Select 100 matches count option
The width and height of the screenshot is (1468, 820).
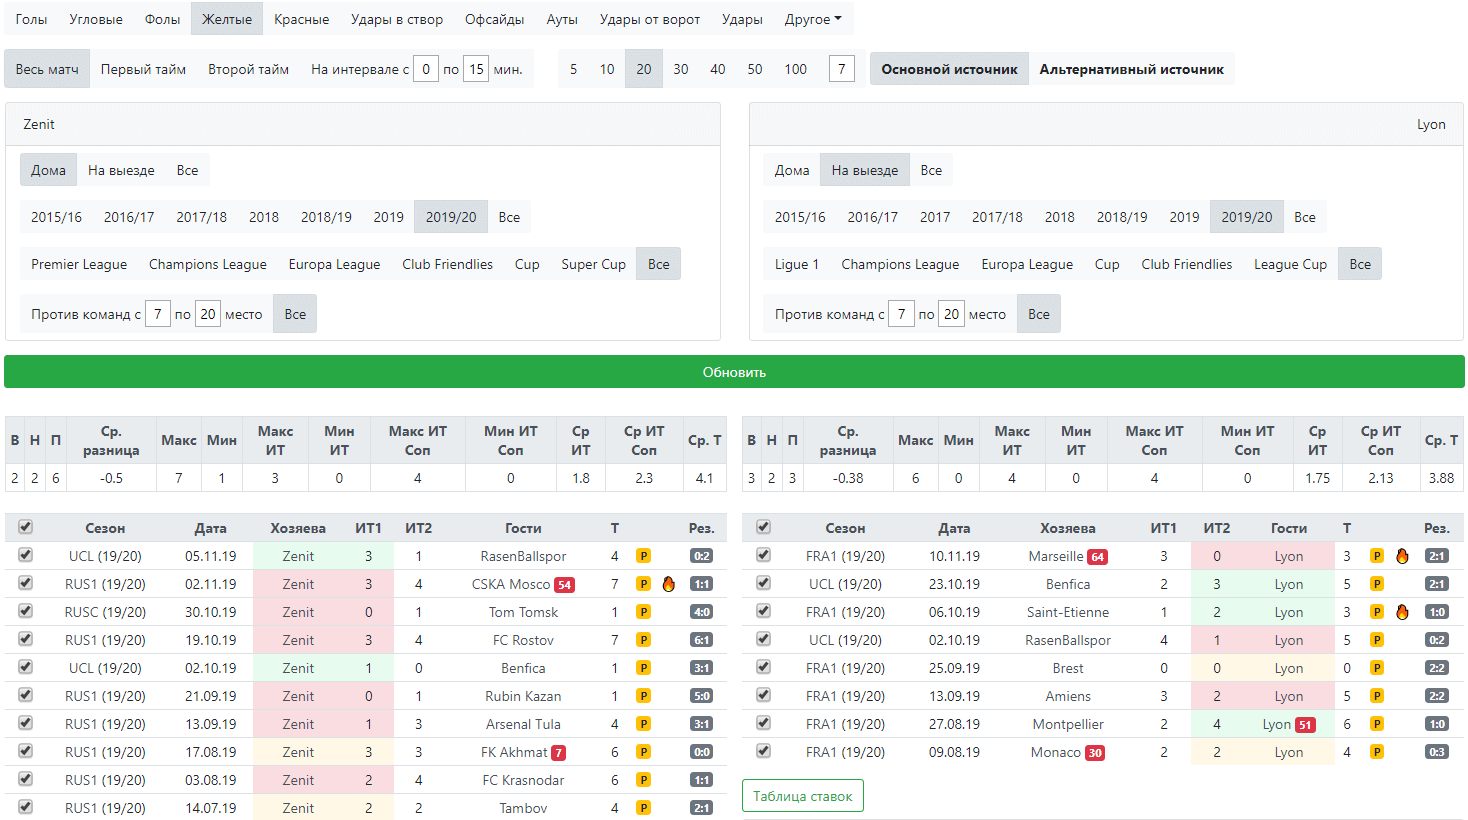(x=795, y=69)
